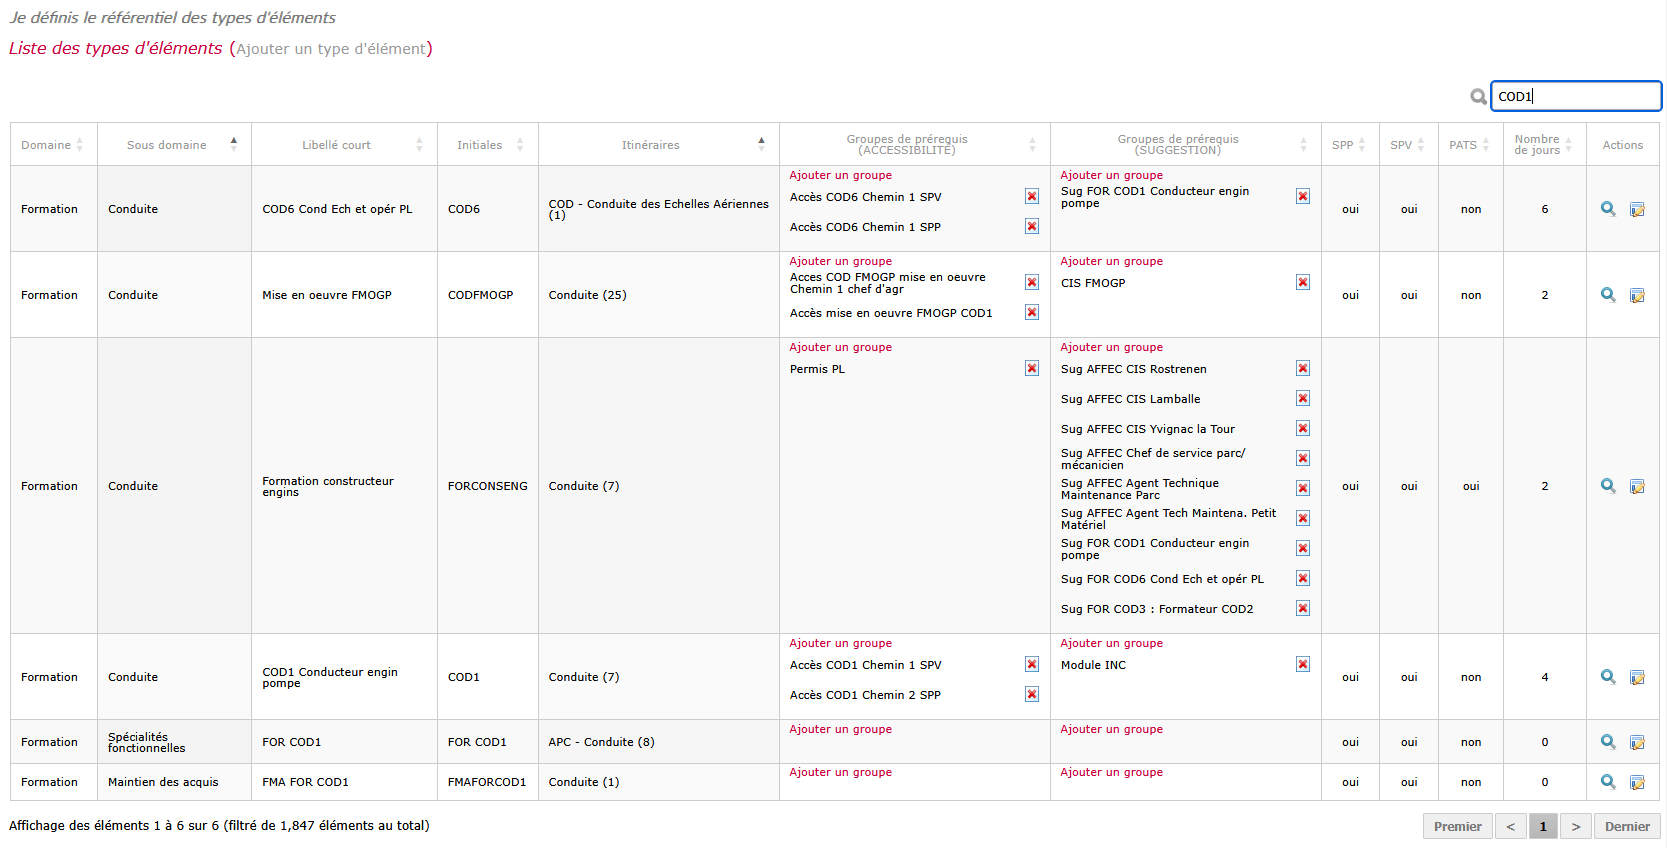Open Ajouter un type d'élément link
1667x848 pixels.
point(331,49)
